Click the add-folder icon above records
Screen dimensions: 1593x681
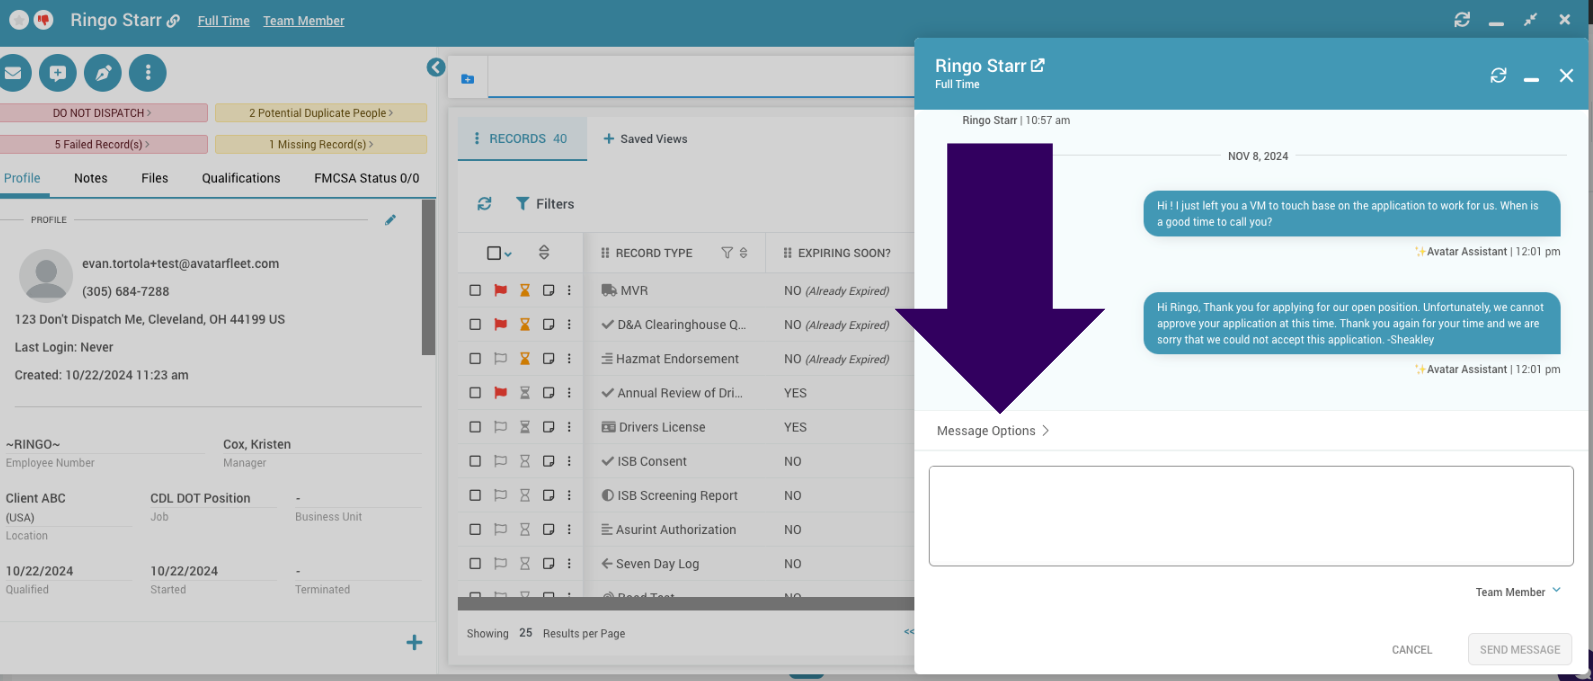(467, 79)
